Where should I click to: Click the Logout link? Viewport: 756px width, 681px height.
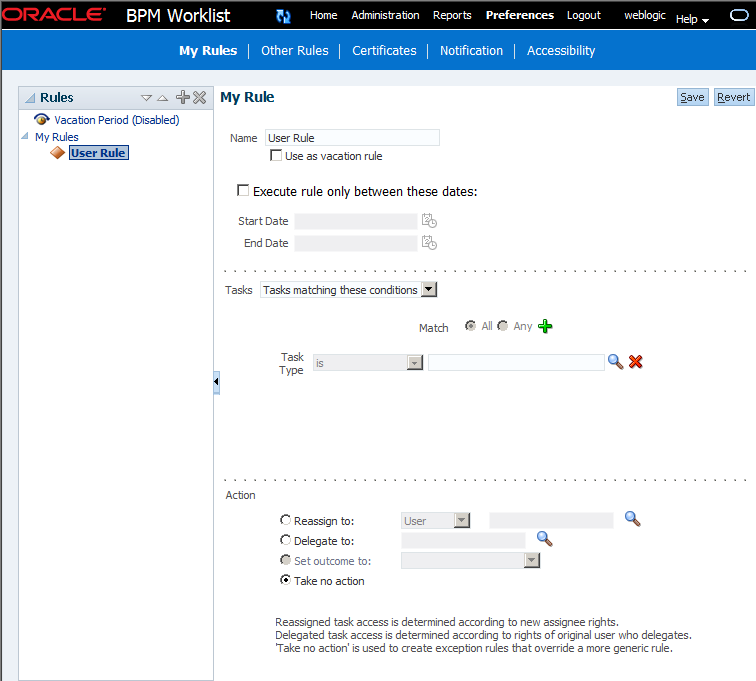pyautogui.click(x=583, y=15)
